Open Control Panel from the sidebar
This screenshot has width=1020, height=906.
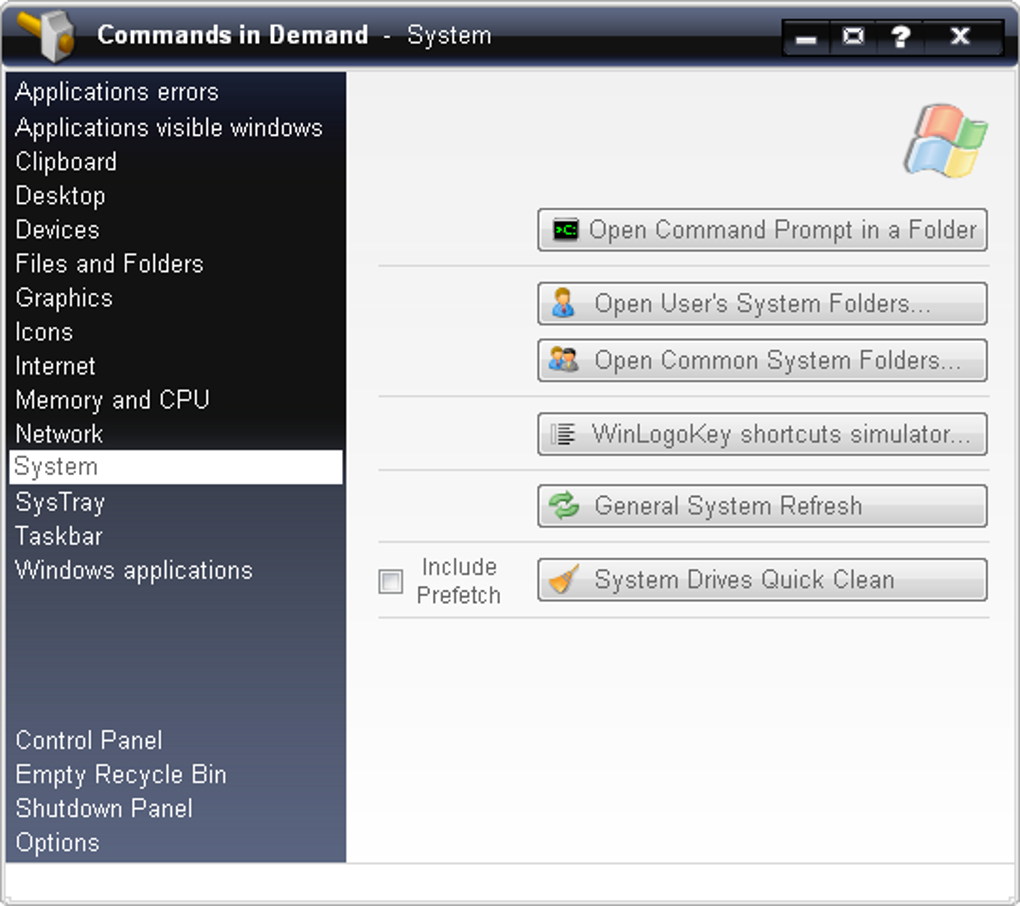[89, 741]
